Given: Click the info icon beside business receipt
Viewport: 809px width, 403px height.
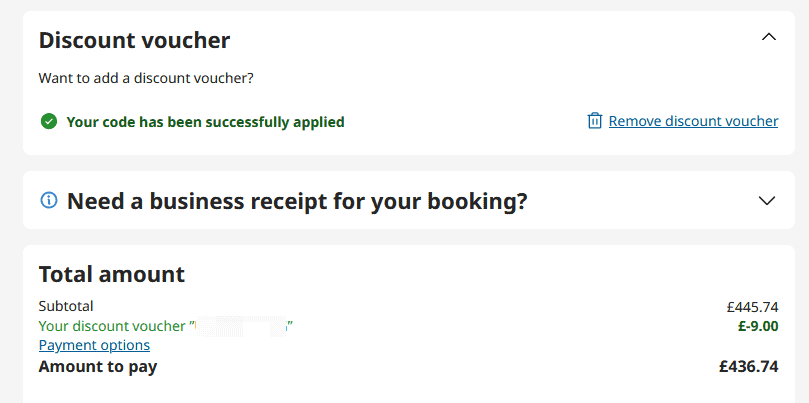Looking at the screenshot, I should pyautogui.click(x=48, y=201).
